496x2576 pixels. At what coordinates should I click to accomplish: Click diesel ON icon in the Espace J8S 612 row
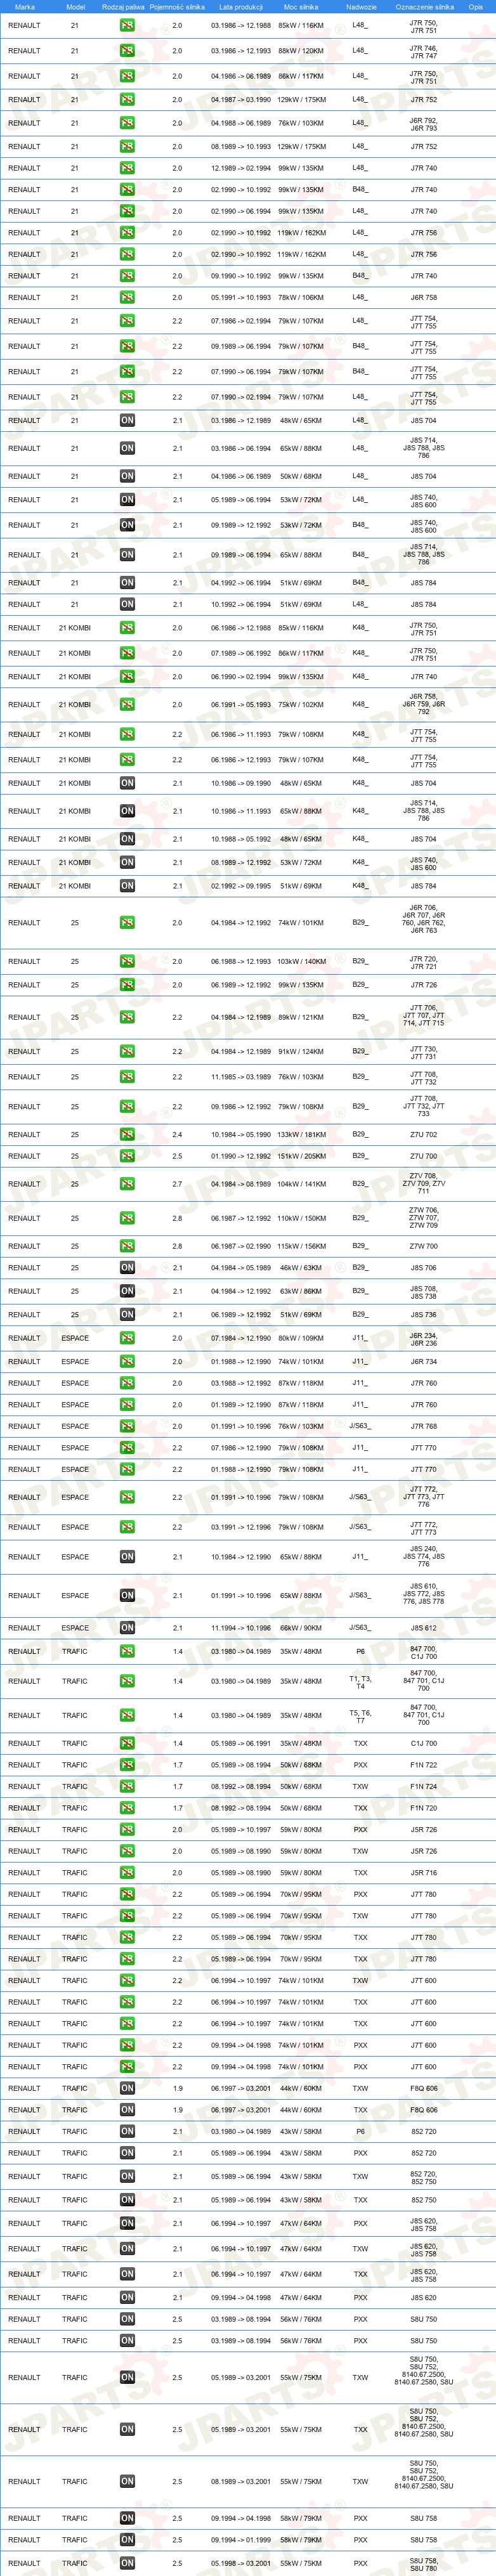pos(127,1627)
